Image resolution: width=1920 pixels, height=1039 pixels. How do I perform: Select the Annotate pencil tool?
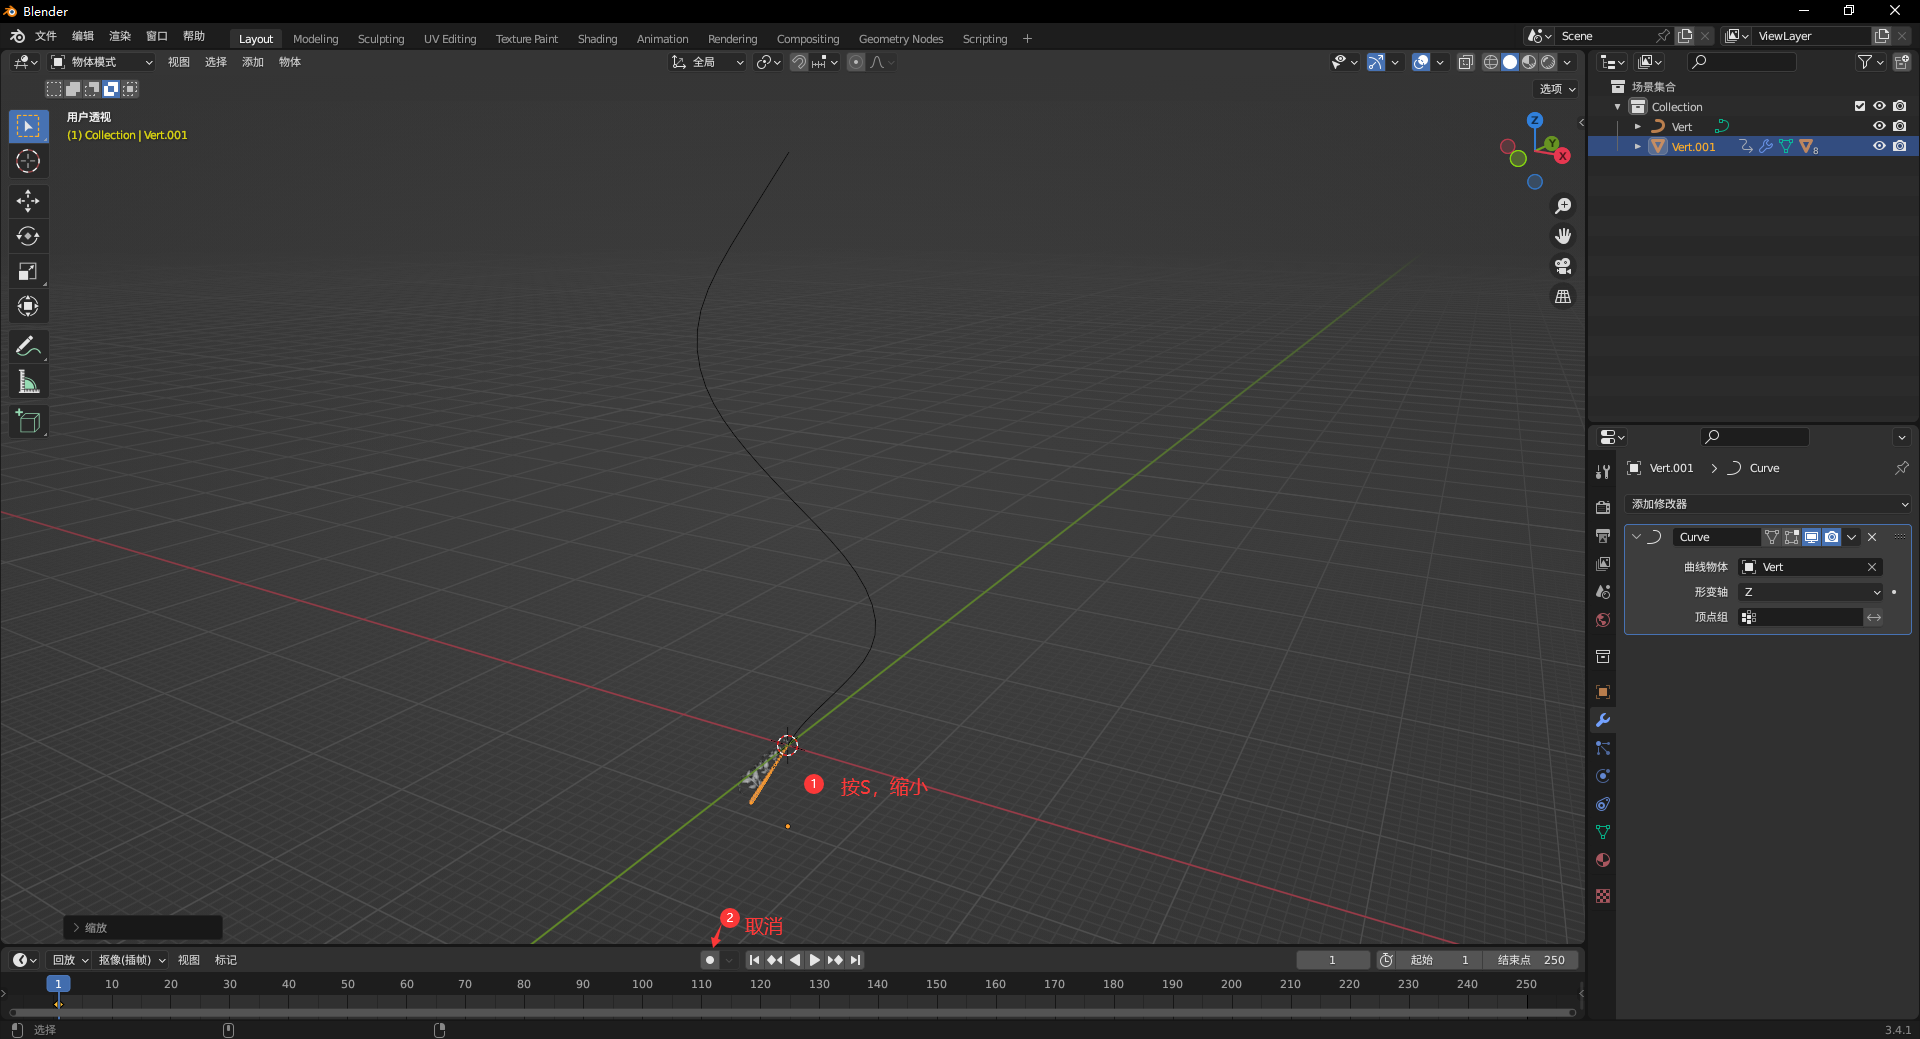tap(28, 346)
